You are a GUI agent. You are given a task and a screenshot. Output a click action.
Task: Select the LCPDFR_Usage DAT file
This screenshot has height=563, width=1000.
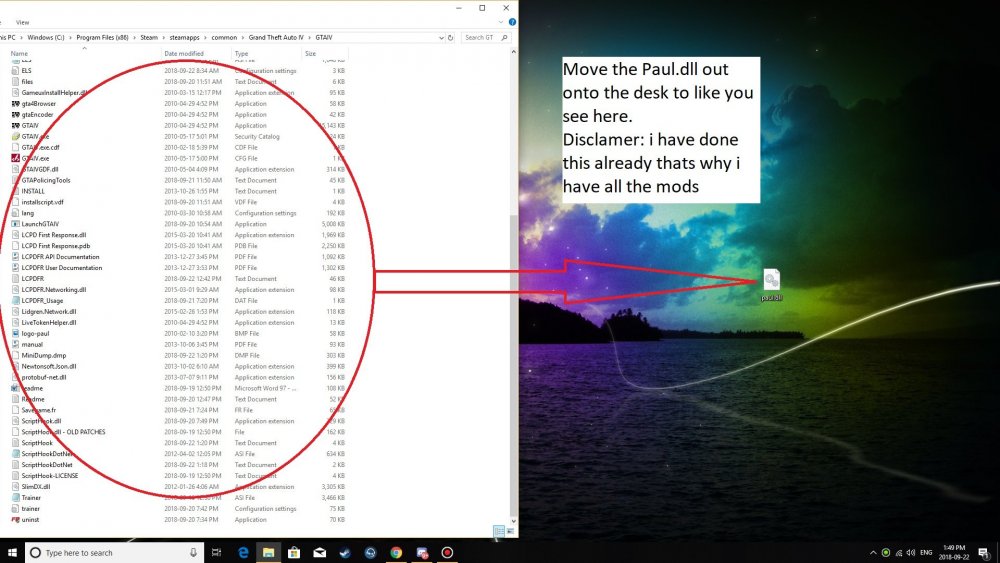42,300
